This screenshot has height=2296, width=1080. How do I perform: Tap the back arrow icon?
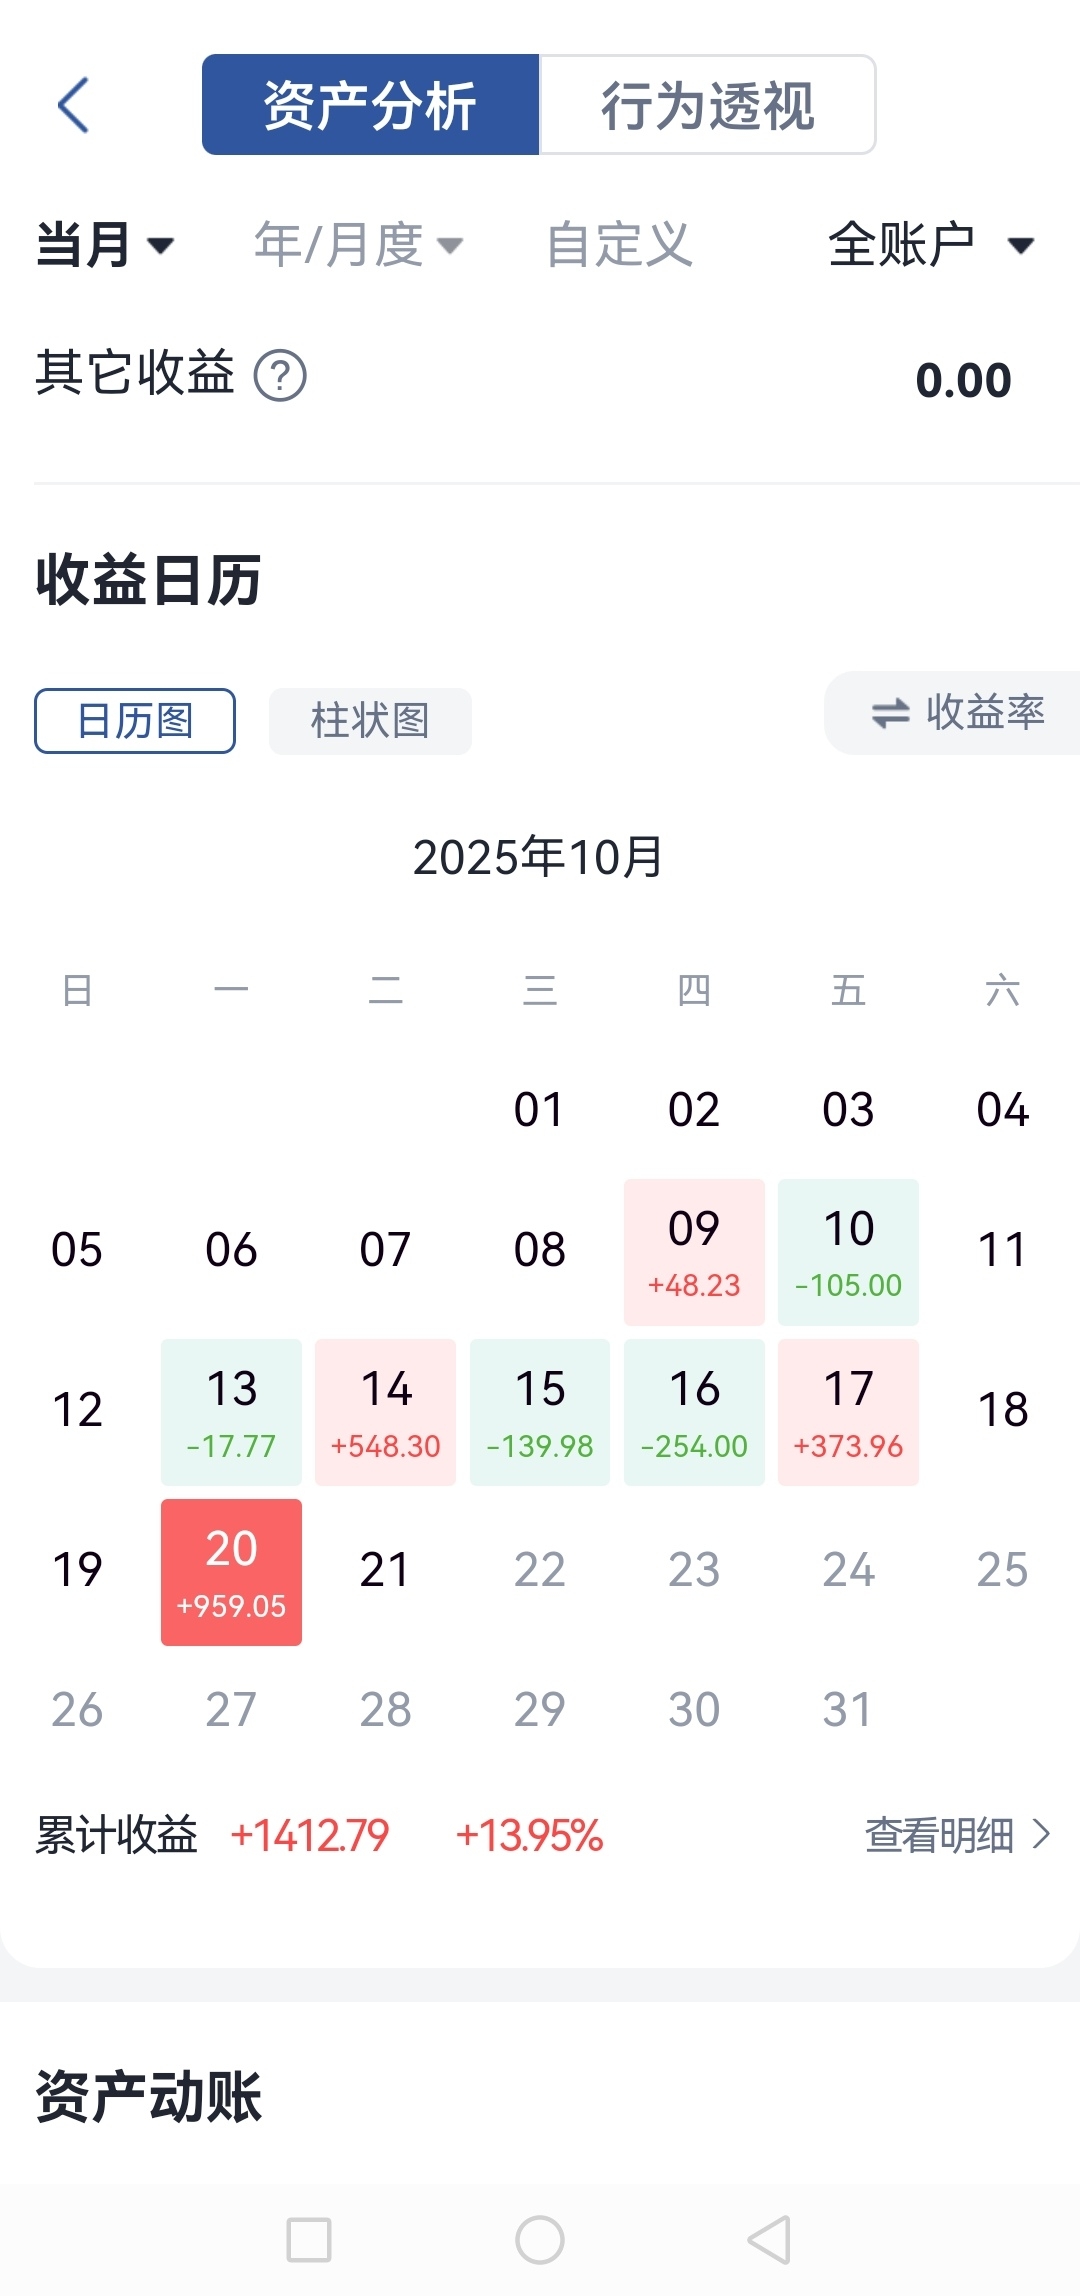point(73,105)
